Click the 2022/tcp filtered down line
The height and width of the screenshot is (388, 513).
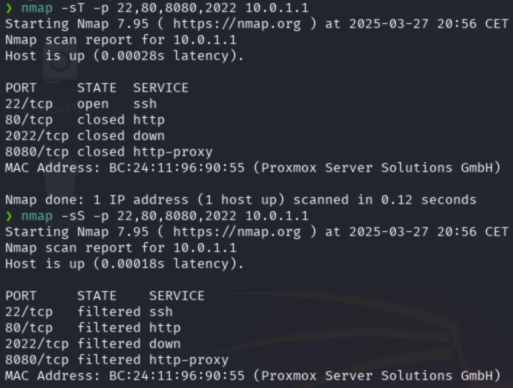(x=93, y=344)
